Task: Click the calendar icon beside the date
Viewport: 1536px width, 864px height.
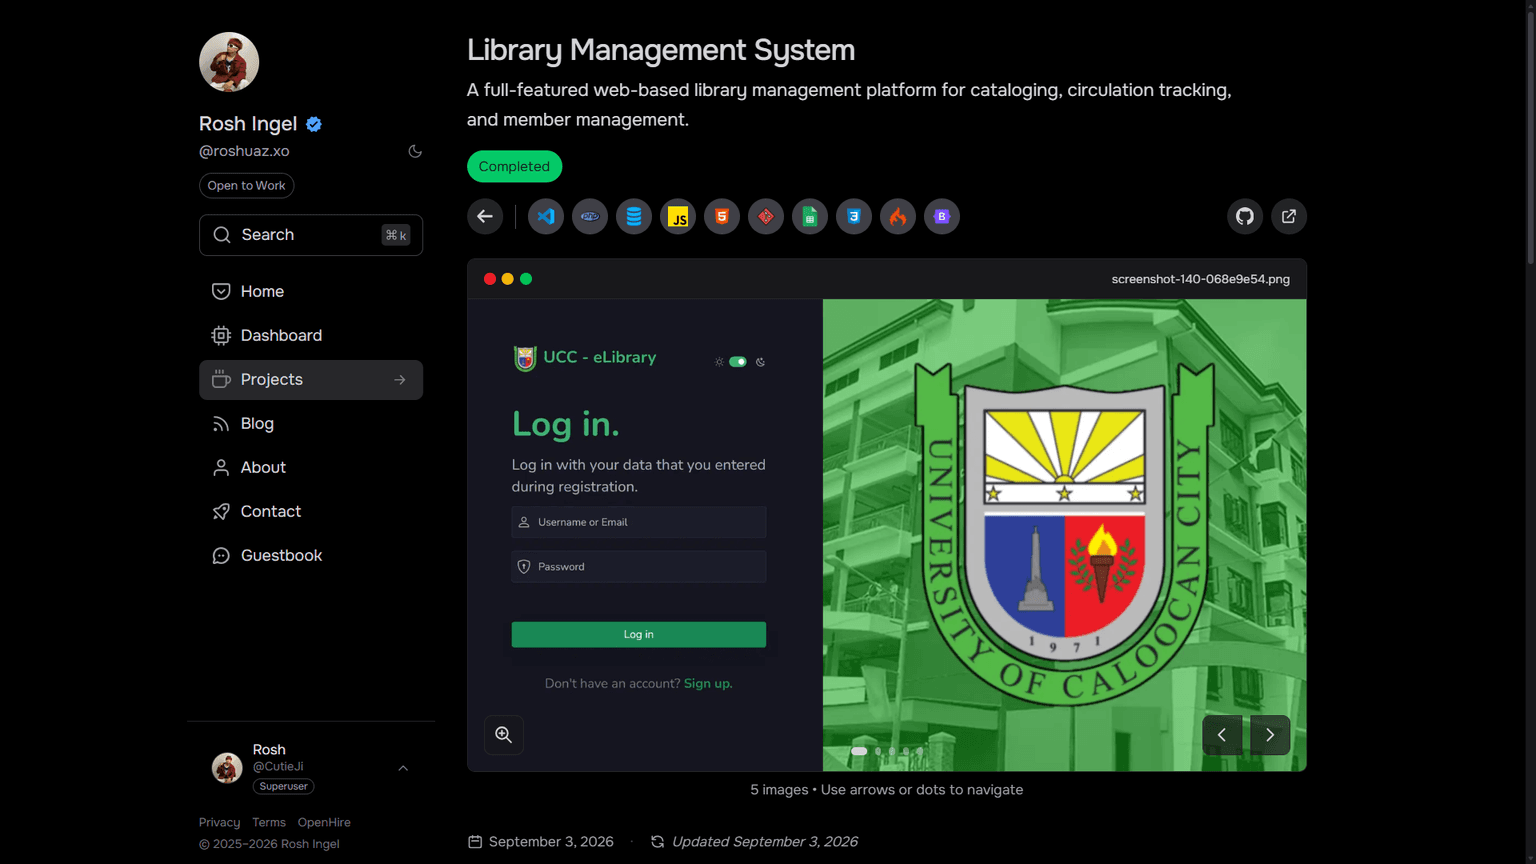Action: click(475, 842)
